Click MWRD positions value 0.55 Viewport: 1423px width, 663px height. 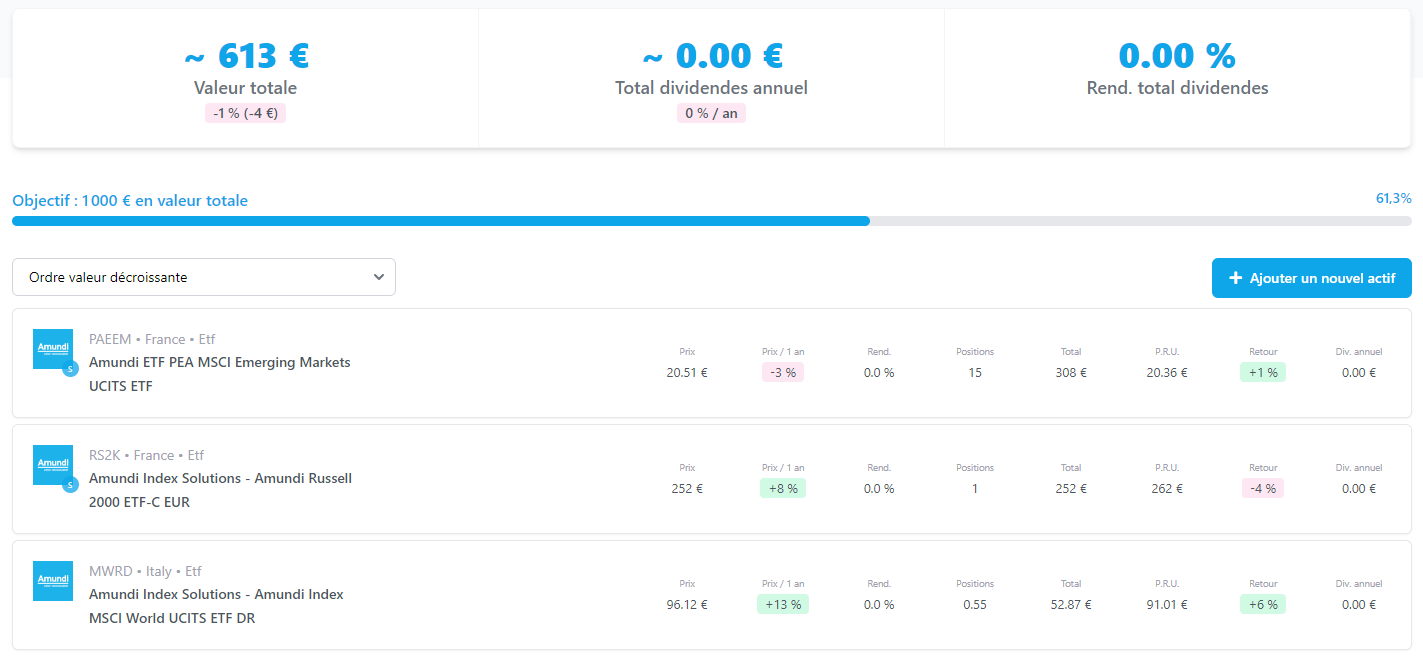click(975, 605)
